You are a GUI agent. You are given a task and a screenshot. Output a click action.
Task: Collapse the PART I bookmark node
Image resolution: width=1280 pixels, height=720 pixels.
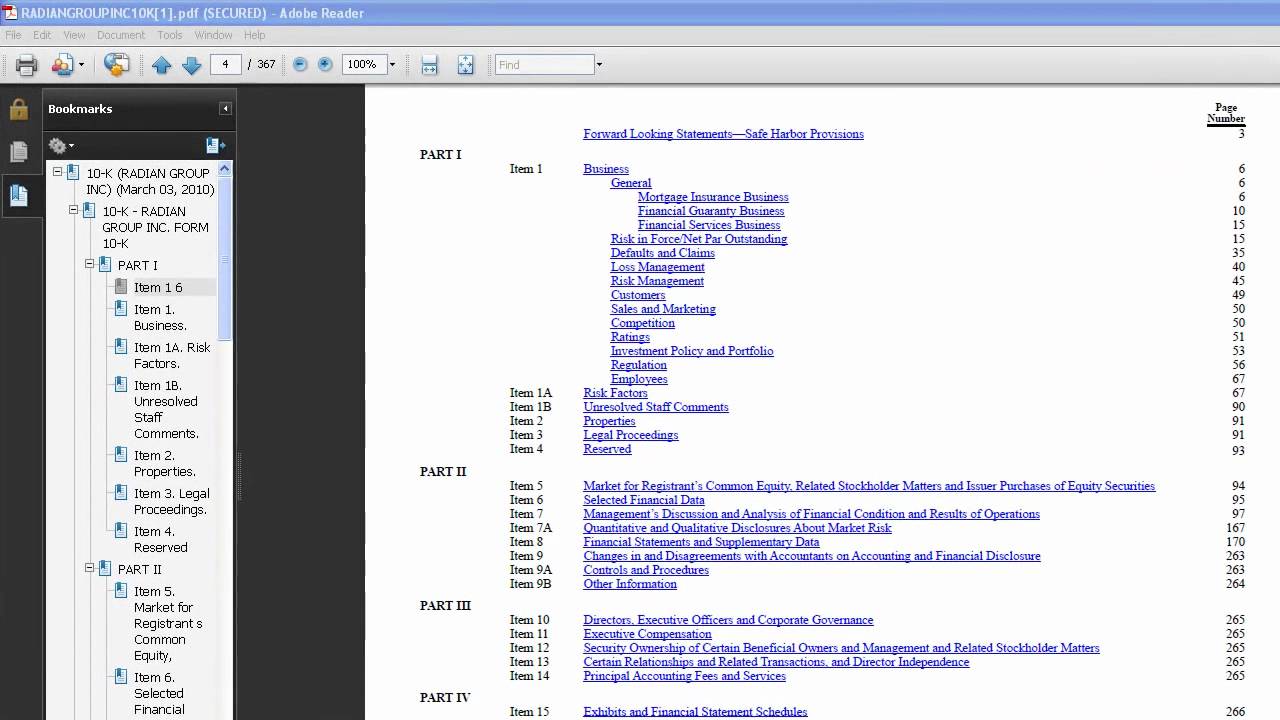[x=89, y=264]
